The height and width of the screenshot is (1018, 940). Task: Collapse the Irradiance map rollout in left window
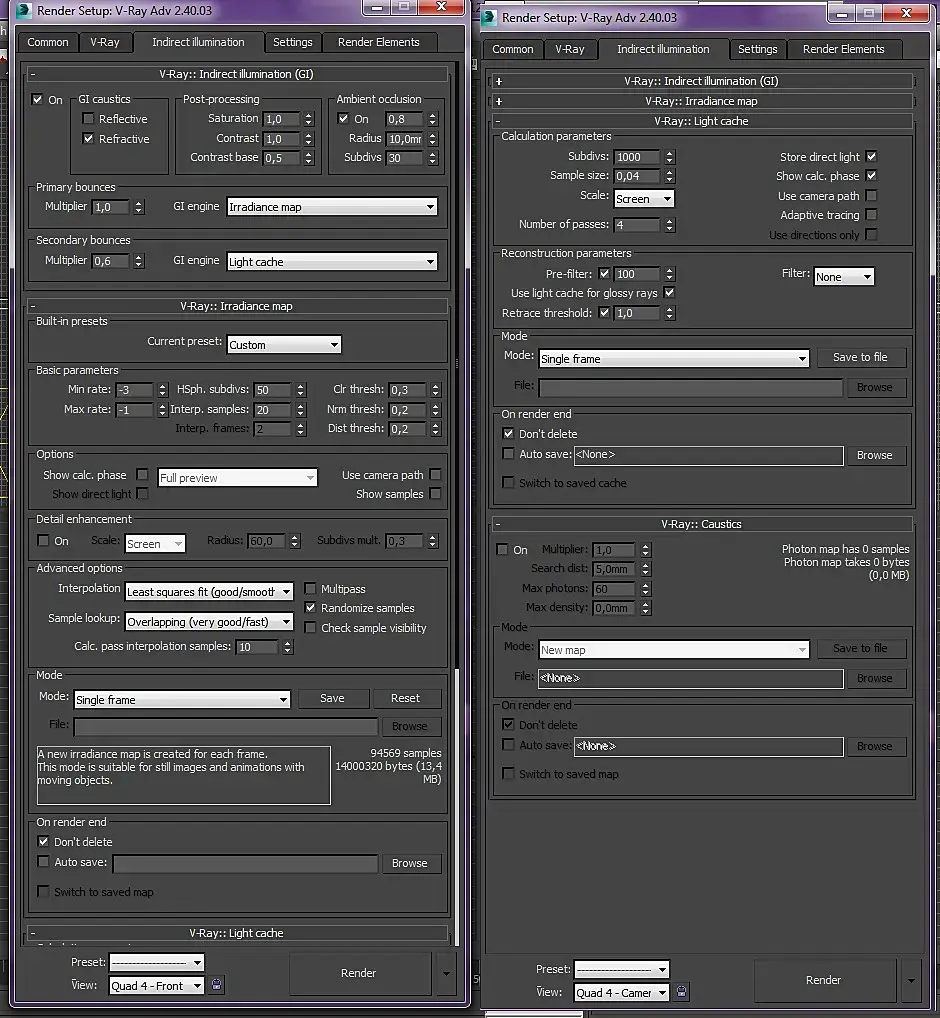(x=33, y=306)
